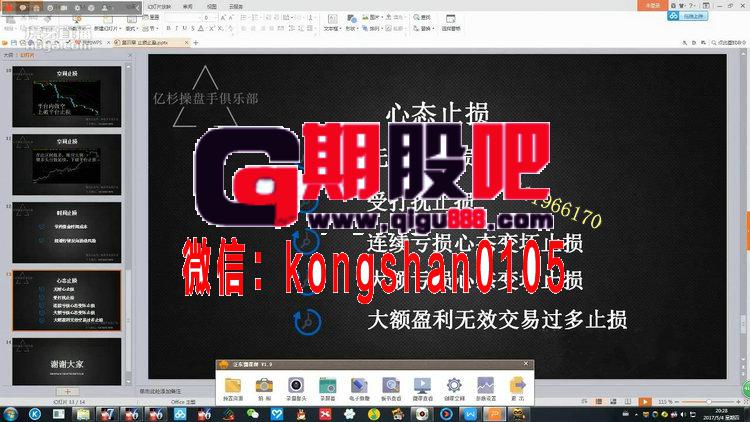Click the video camera icon in overlay bar
Viewport: 750px width, 422px height.
click(64, 8)
